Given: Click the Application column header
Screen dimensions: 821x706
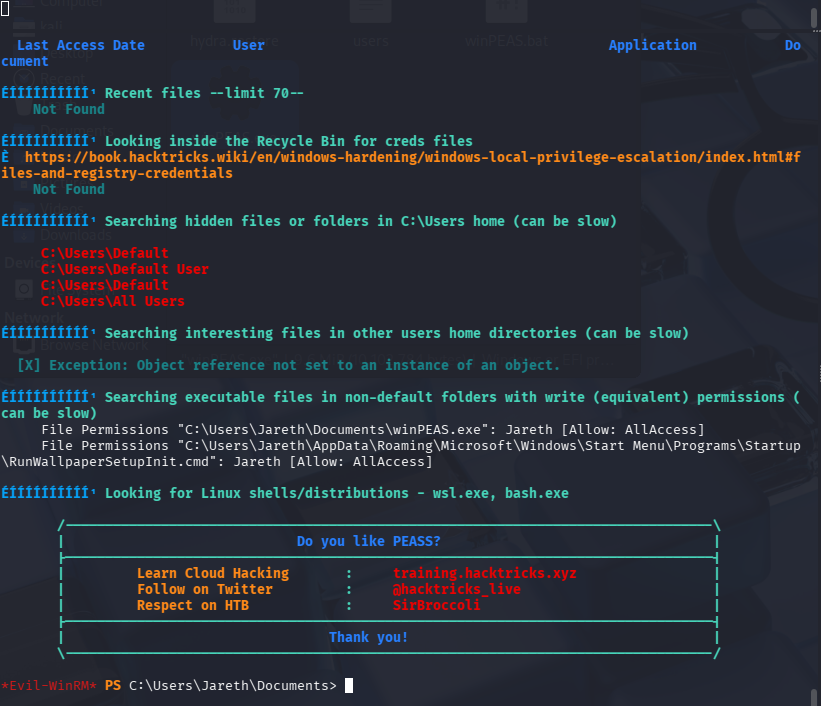Looking at the screenshot, I should click(652, 45).
